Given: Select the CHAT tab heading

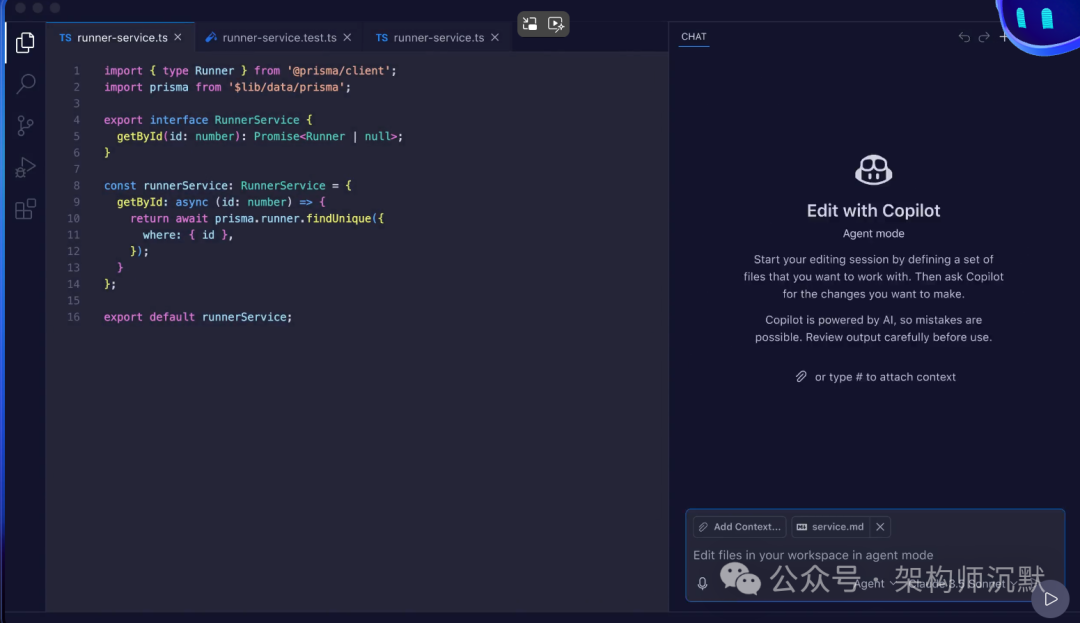Looking at the screenshot, I should tap(693, 36).
